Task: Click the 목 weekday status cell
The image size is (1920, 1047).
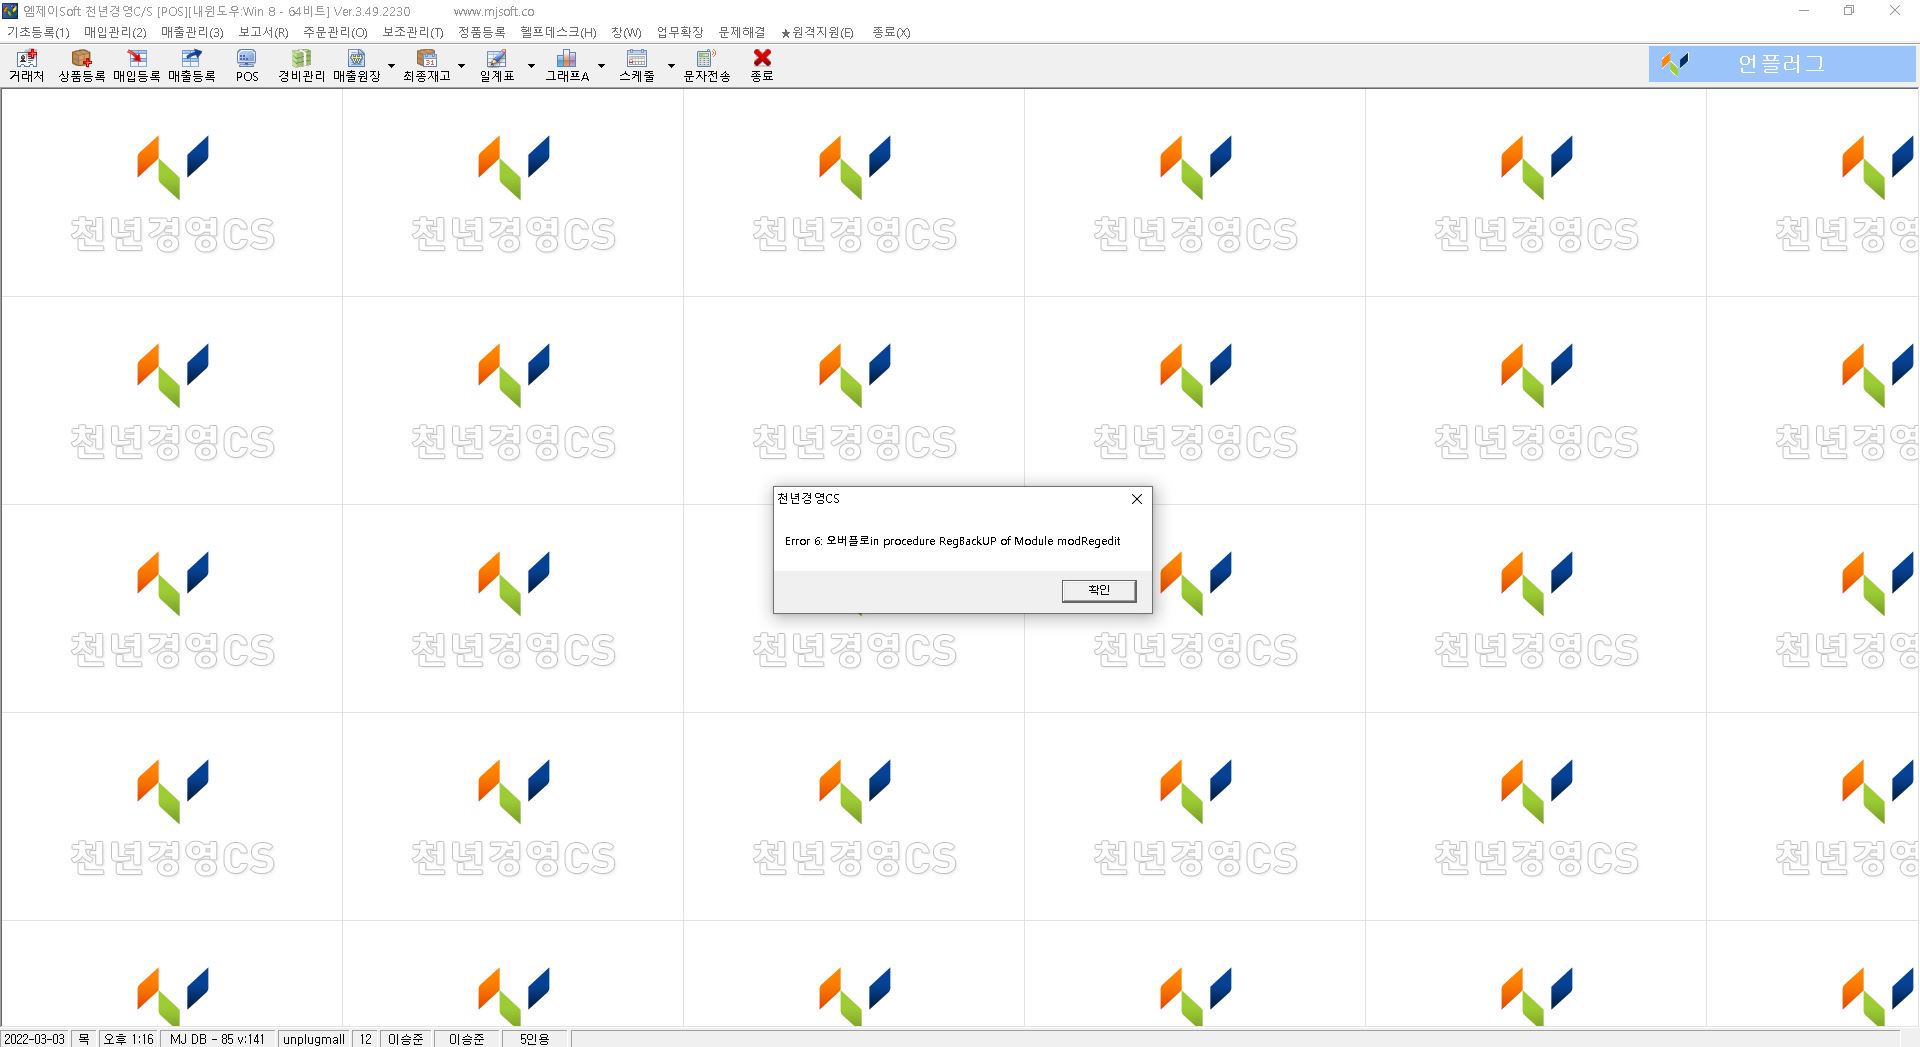Action: click(84, 1039)
